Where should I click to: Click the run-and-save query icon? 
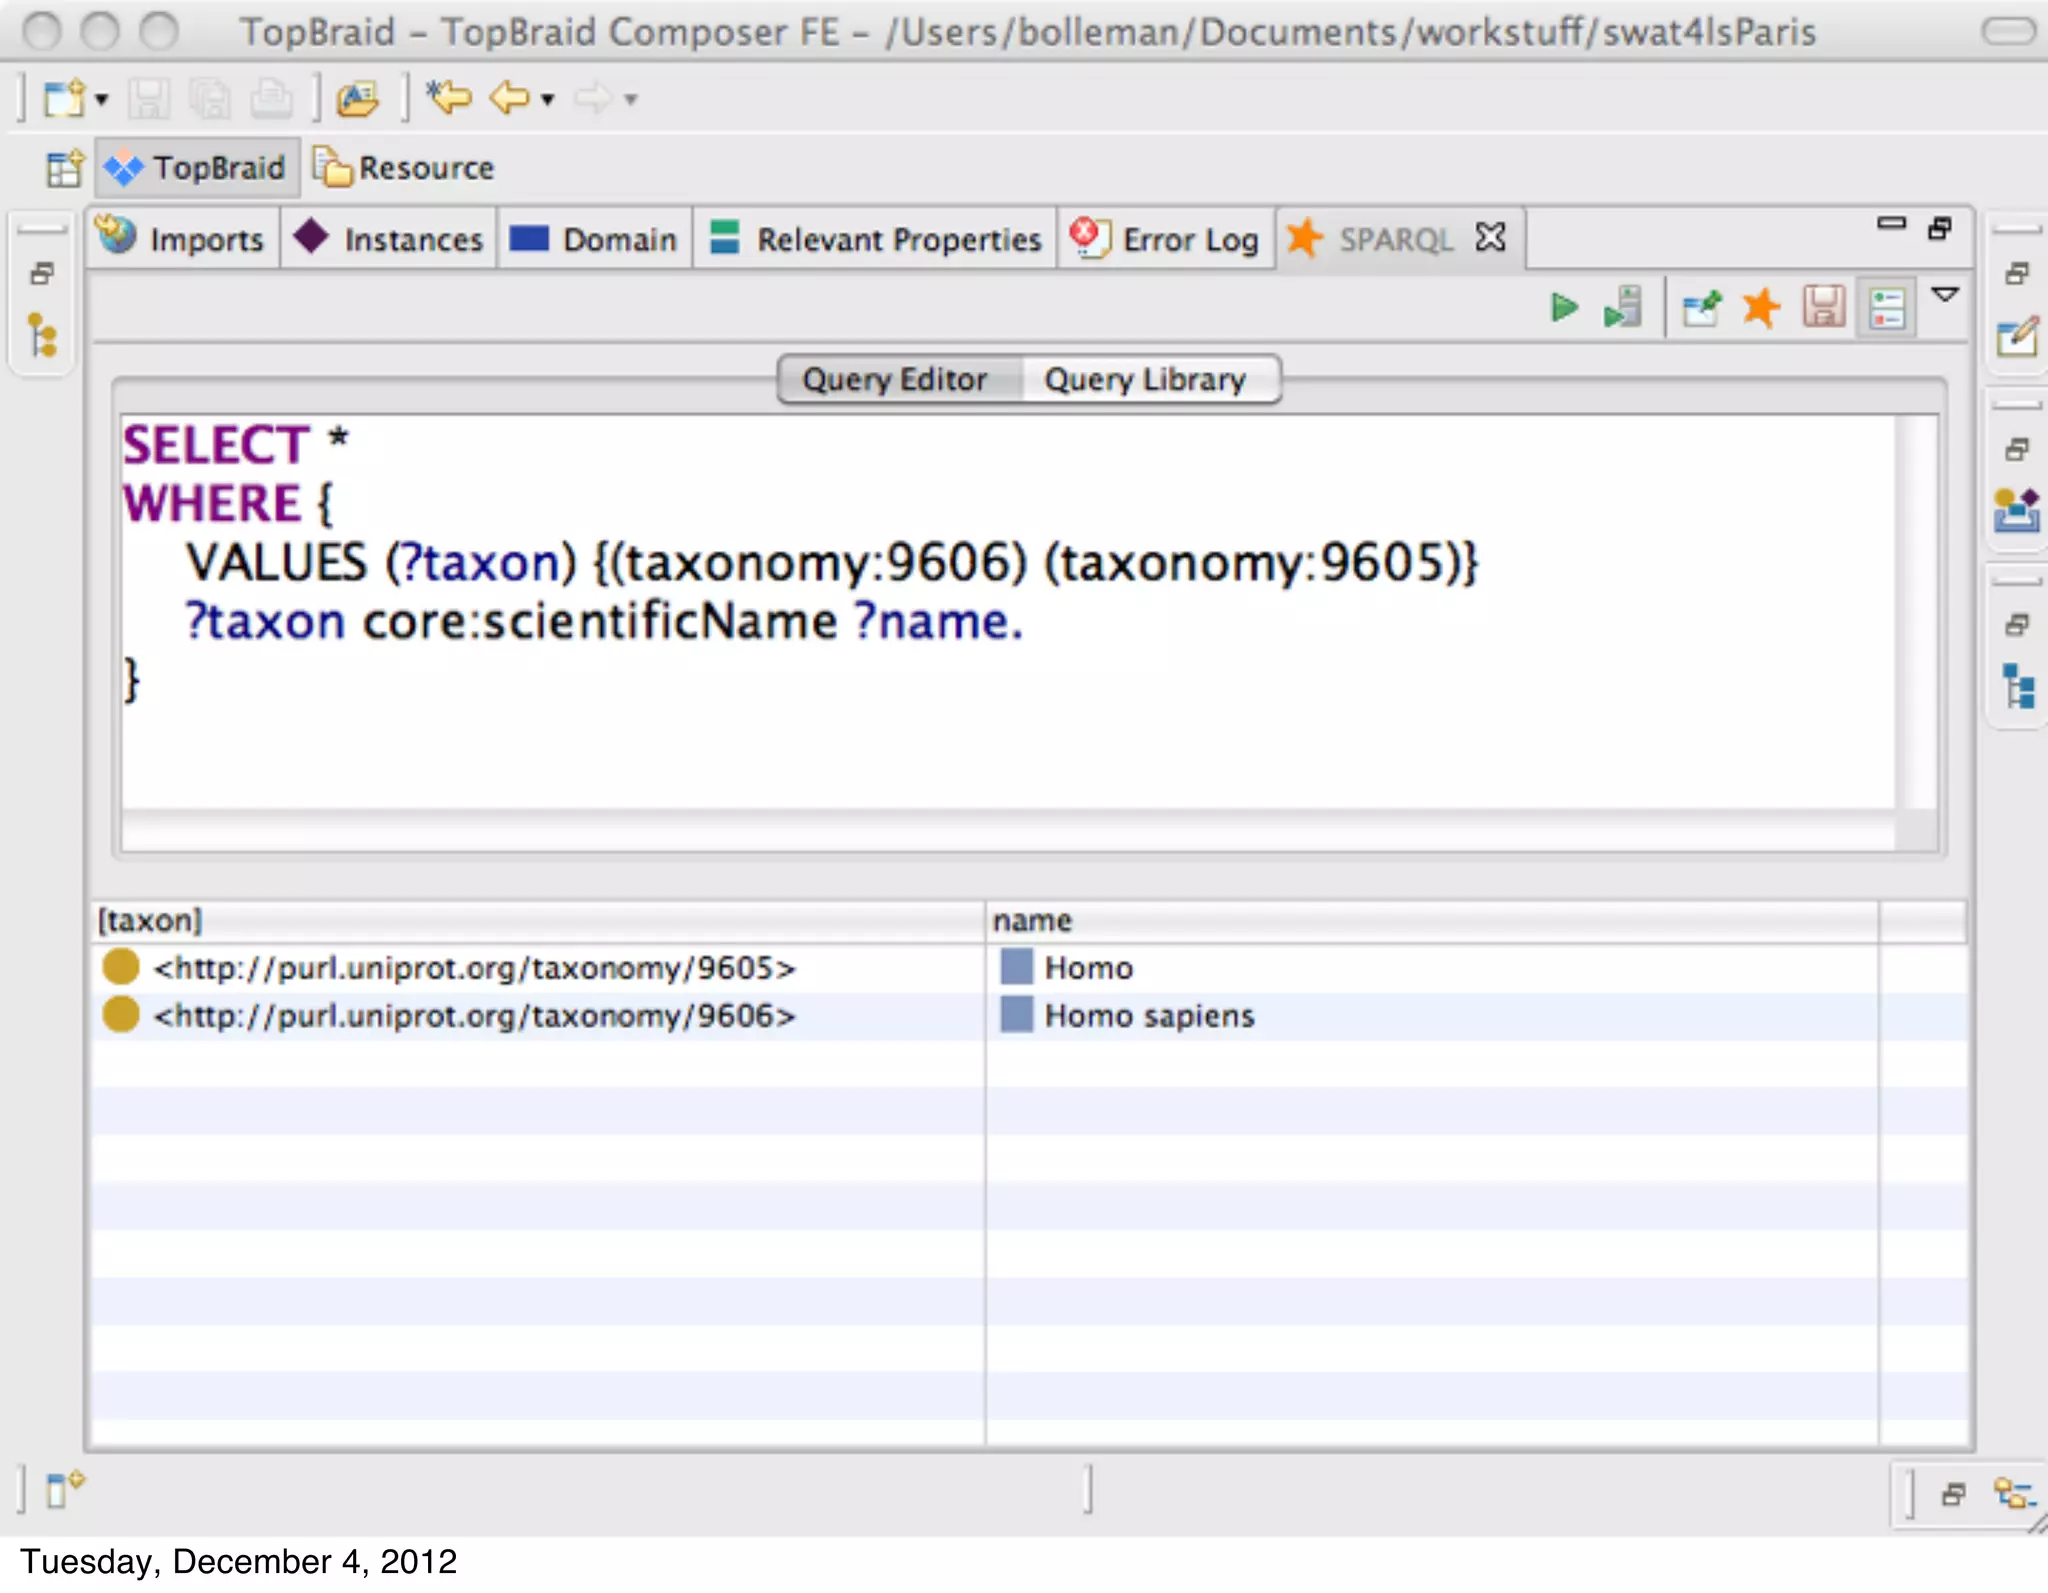pyautogui.click(x=1623, y=307)
